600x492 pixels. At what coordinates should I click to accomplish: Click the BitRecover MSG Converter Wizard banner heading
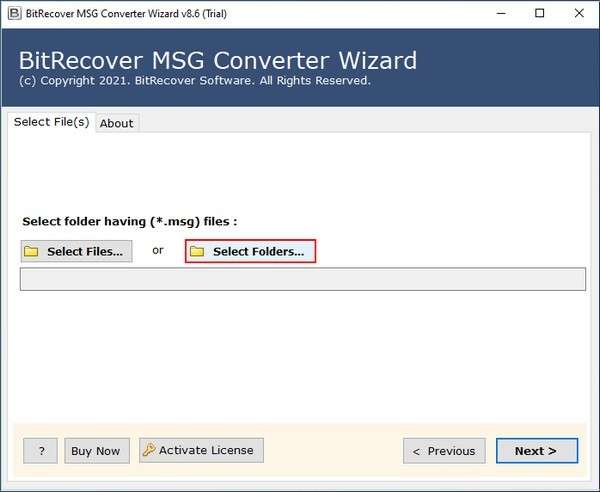coord(218,61)
